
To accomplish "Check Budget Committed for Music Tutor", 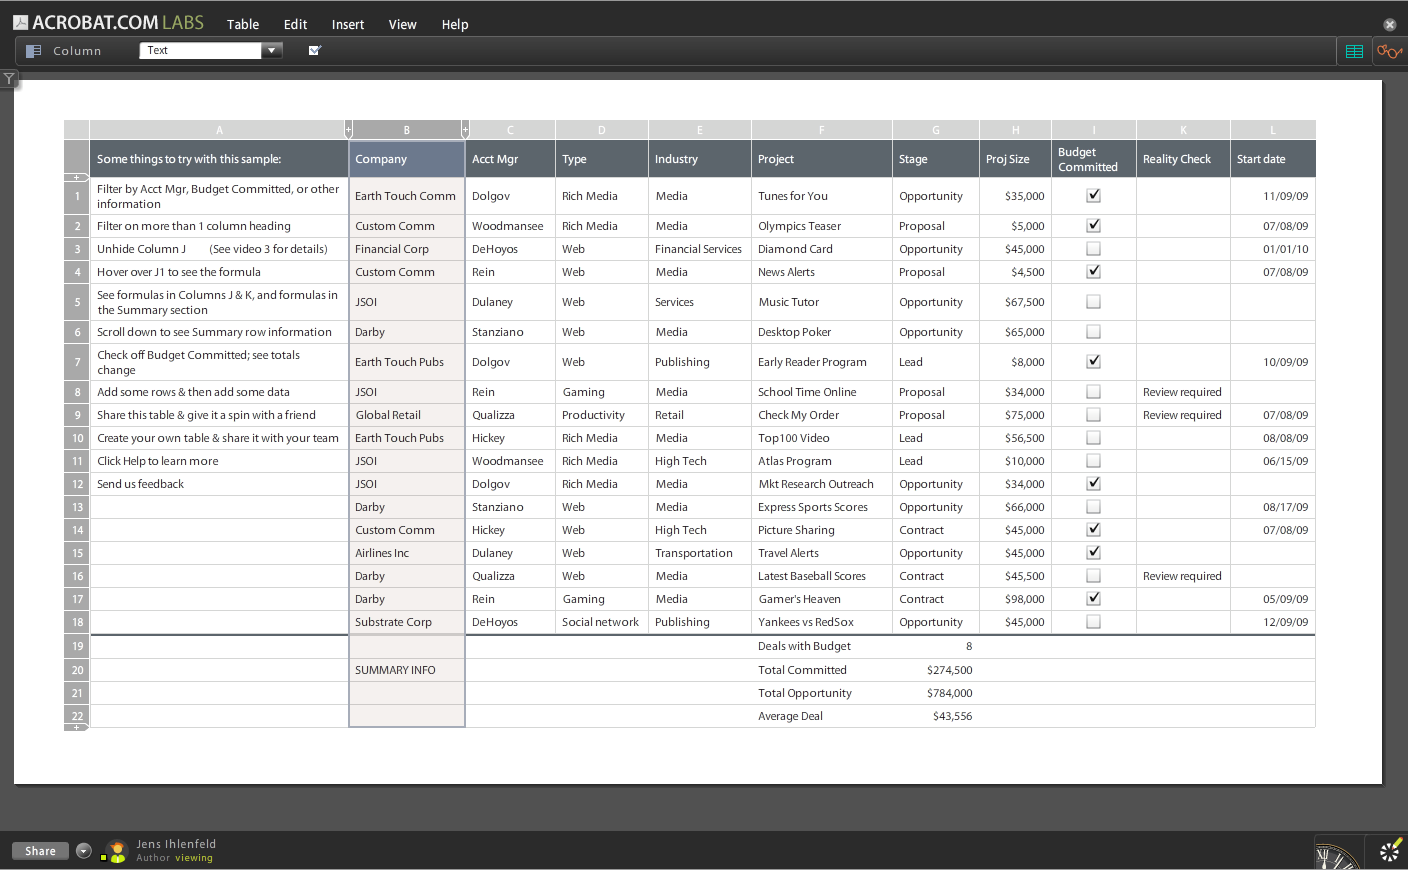I will [1093, 301].
